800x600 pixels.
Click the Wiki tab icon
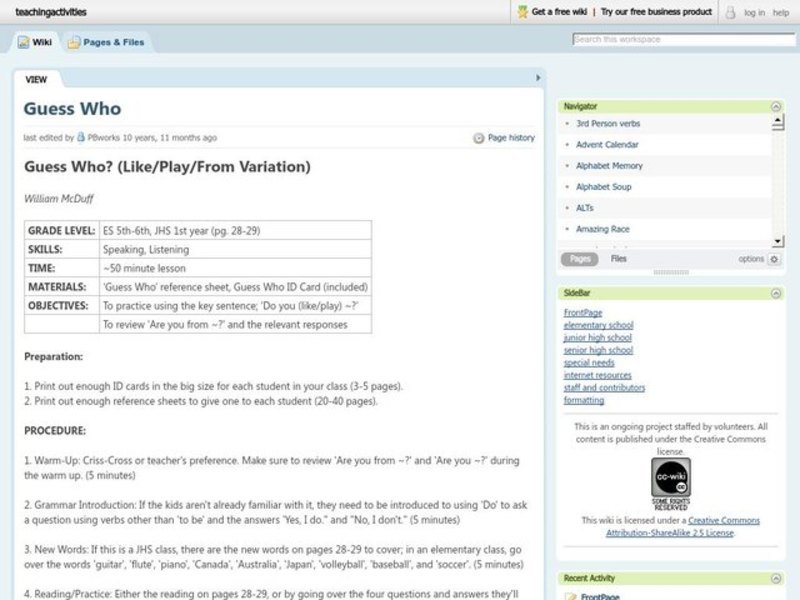pyautogui.click(x=24, y=42)
